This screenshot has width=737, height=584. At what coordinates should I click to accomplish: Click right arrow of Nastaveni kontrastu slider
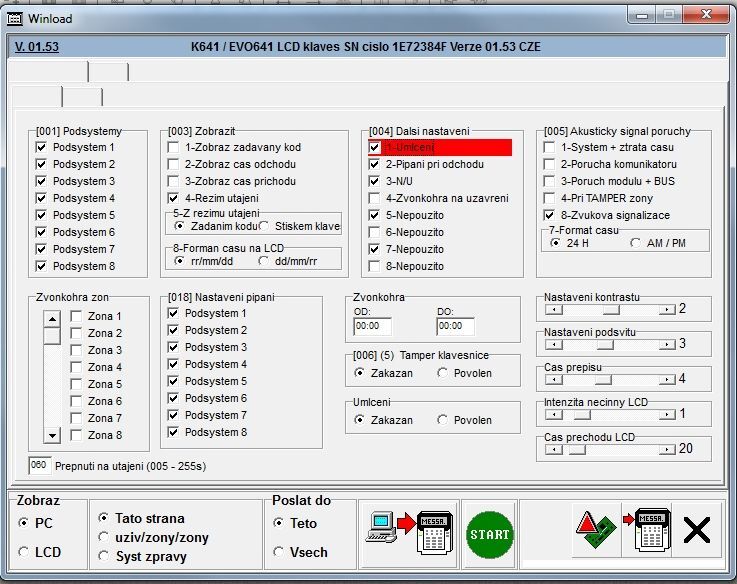[669, 309]
